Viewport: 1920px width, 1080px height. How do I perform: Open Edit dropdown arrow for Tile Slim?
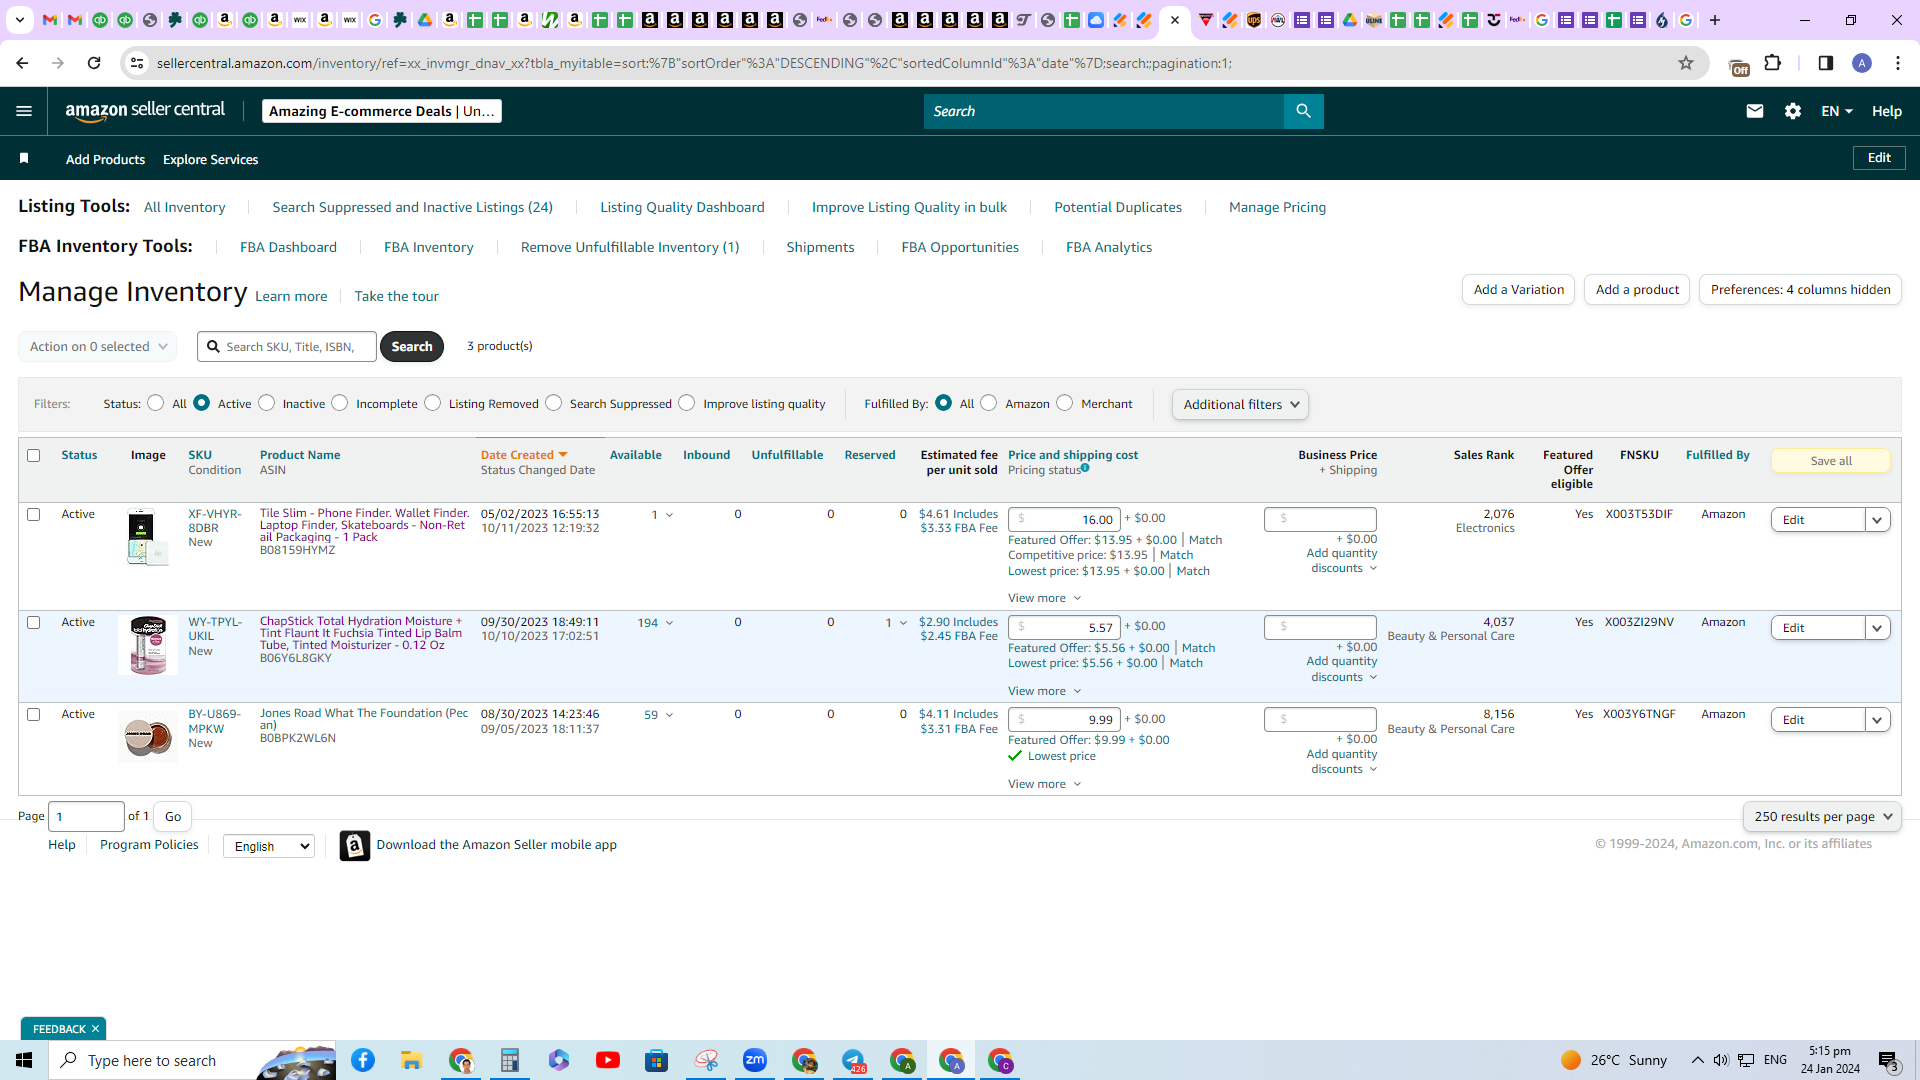(x=1877, y=520)
